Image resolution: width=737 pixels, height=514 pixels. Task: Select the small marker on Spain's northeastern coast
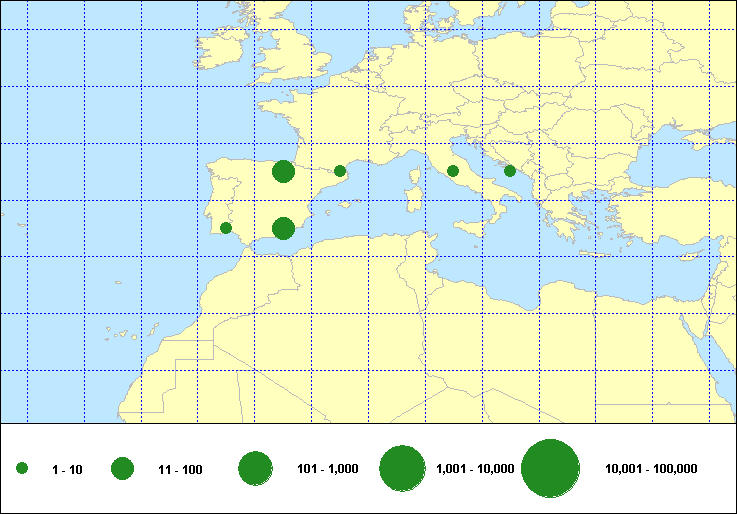point(340,171)
